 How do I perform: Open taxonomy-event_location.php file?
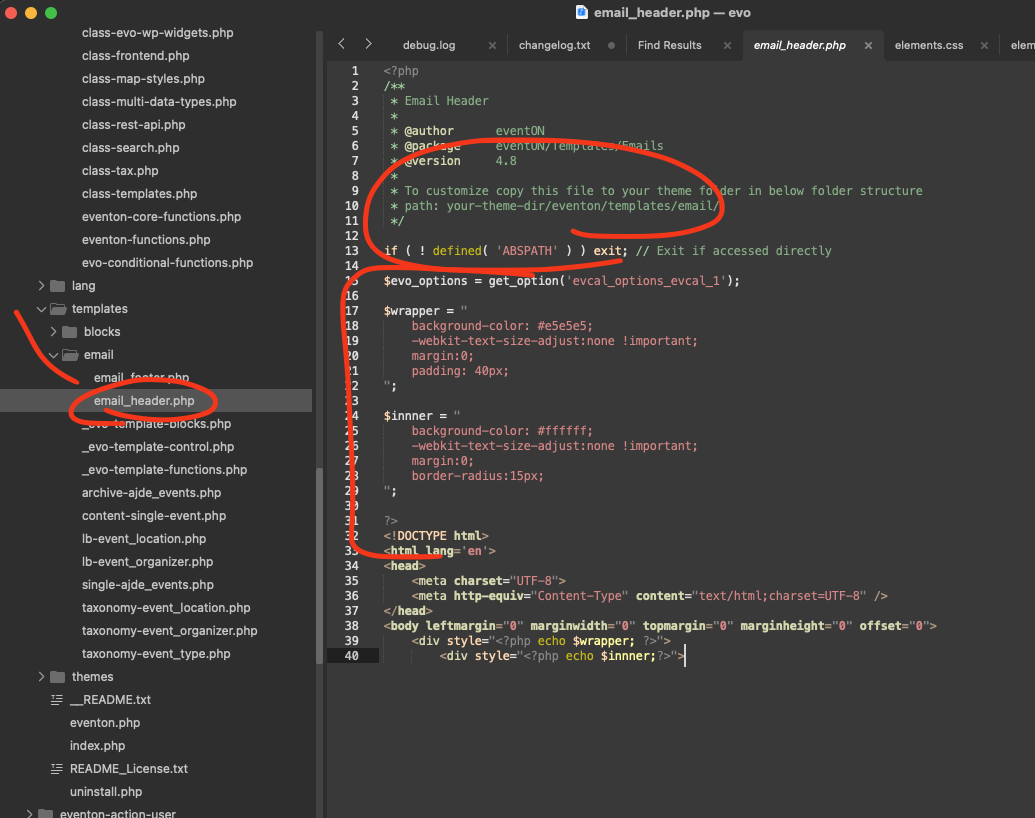166,608
